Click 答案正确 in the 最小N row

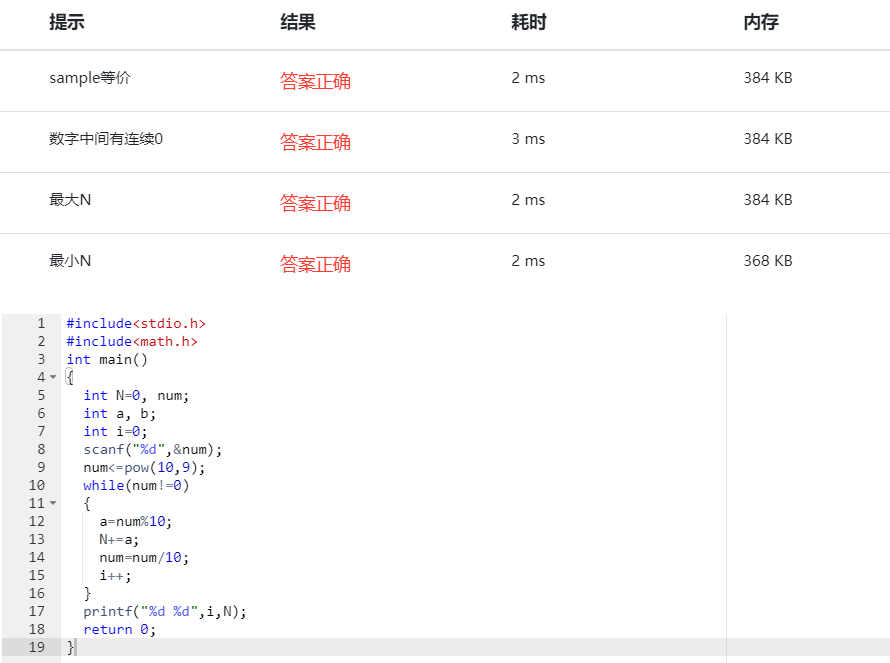[315, 264]
